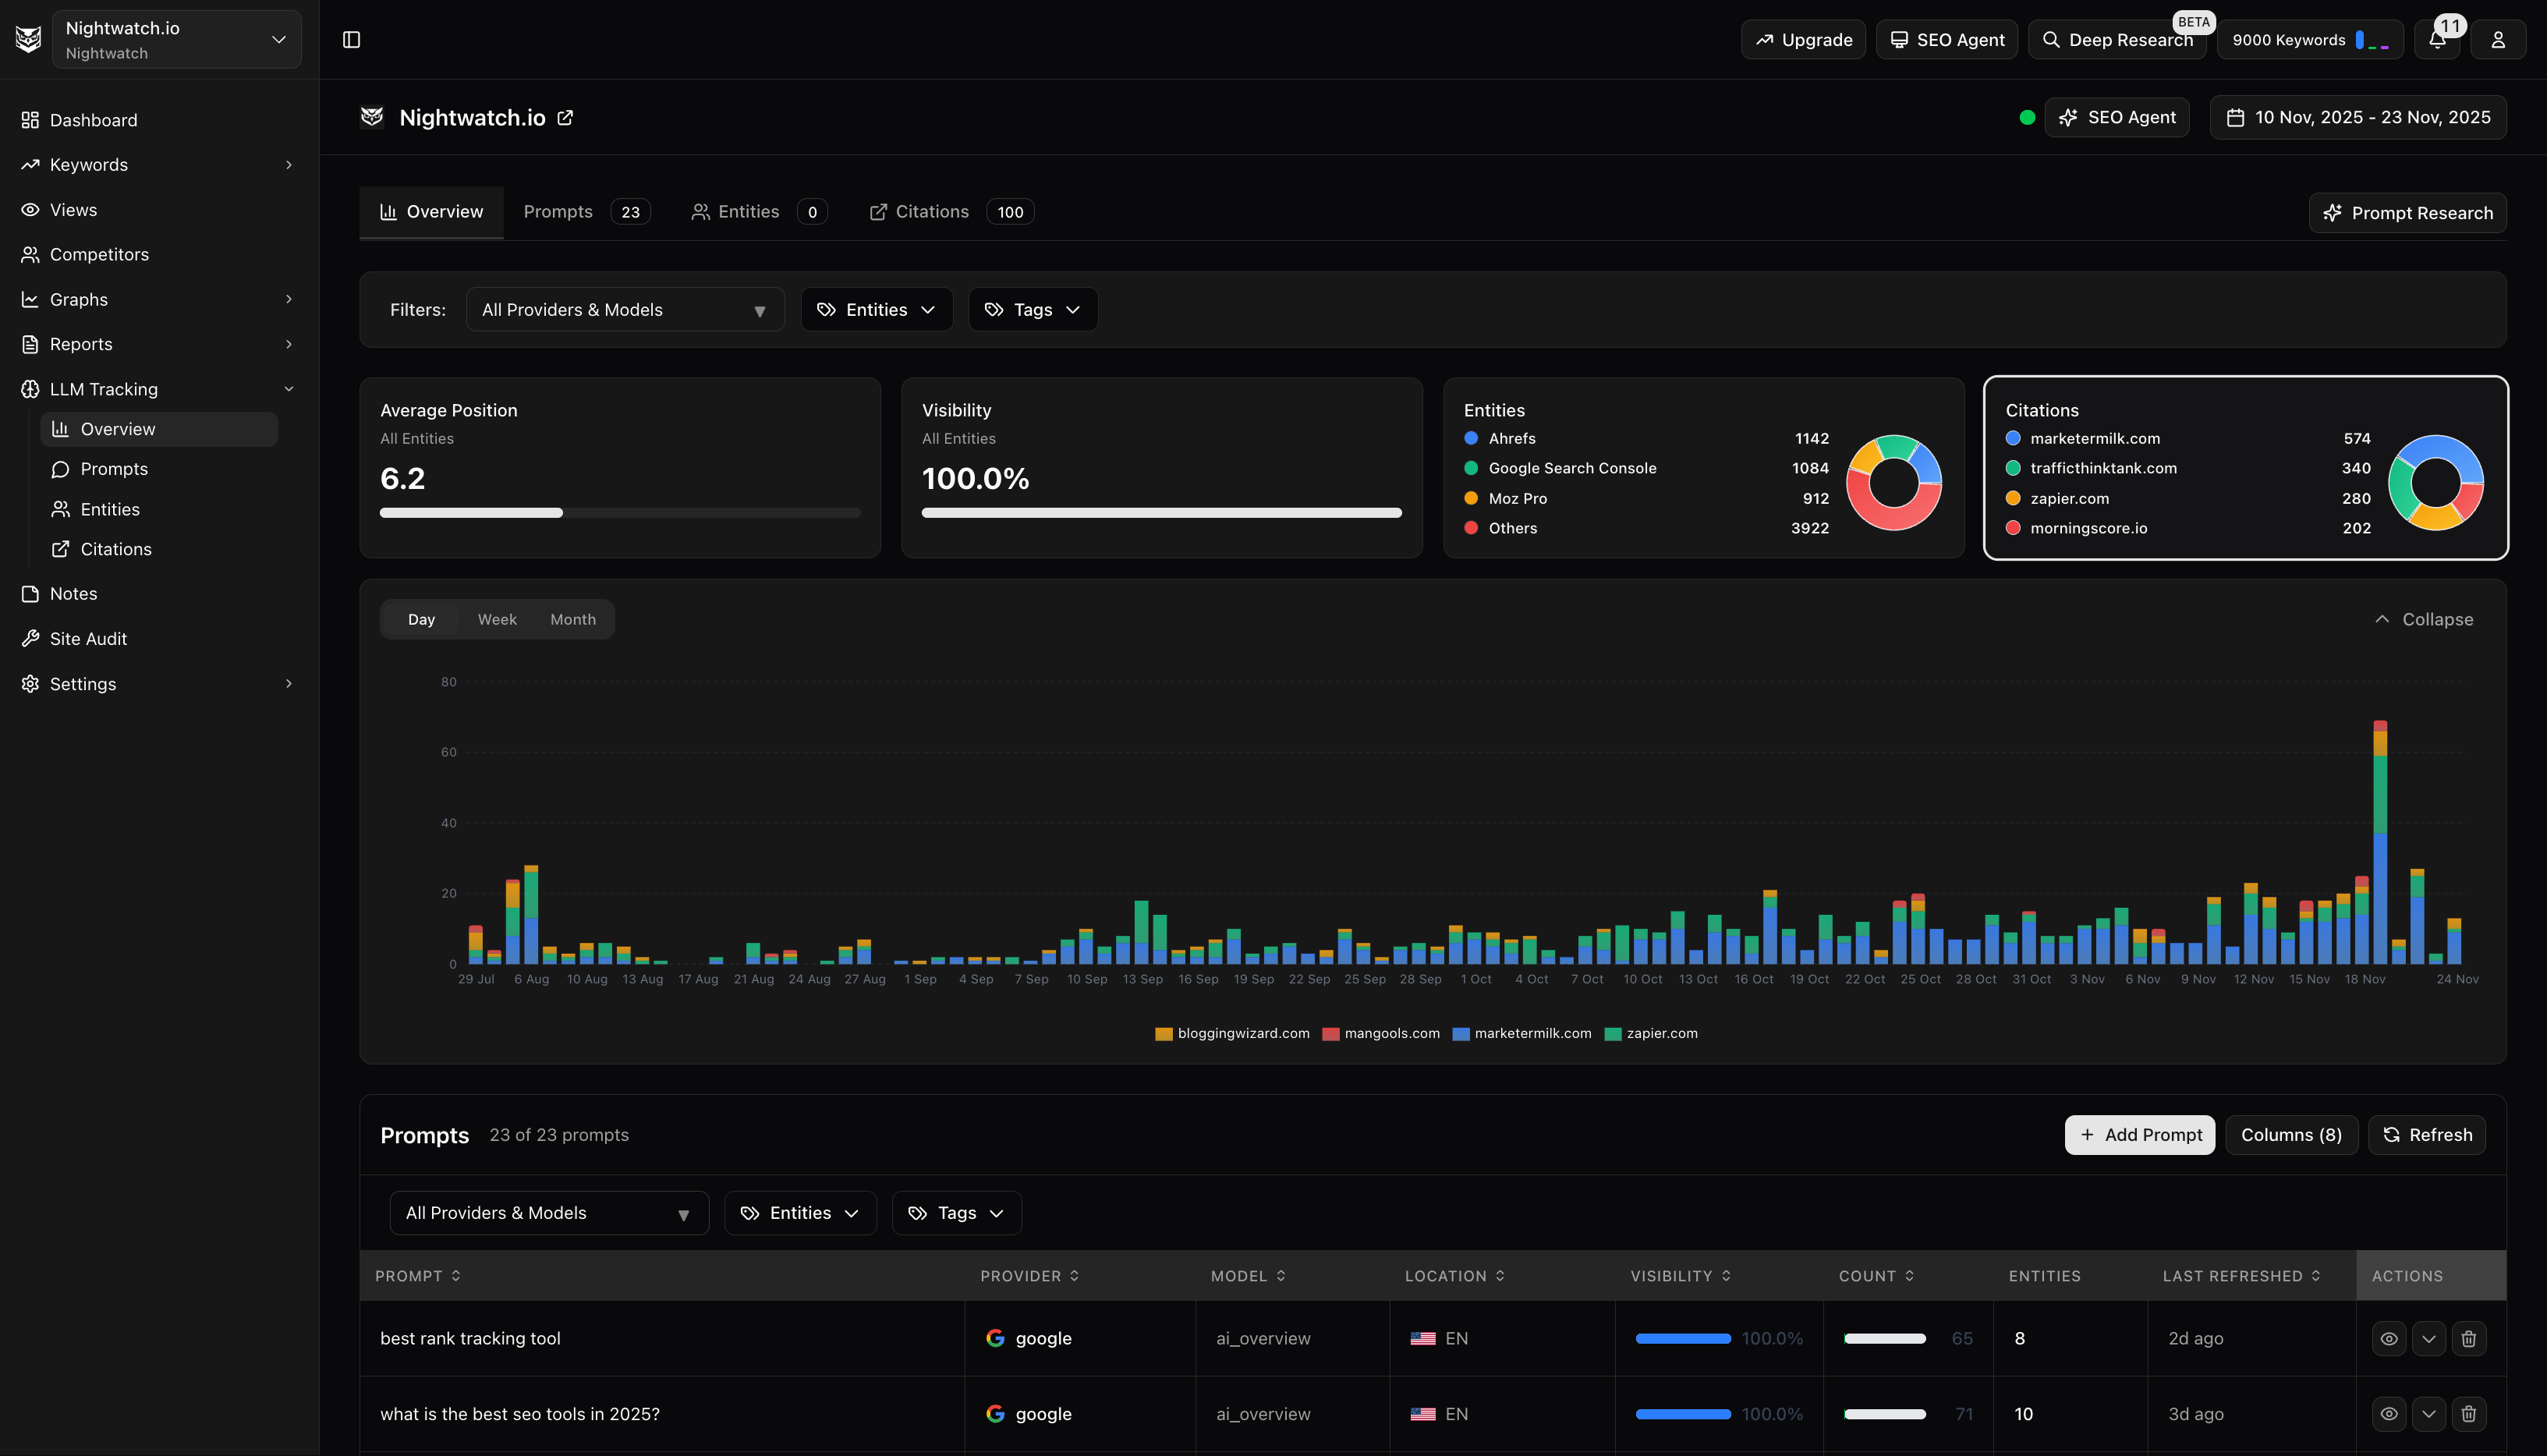Switch to the Citations tab
This screenshot has width=2547, height=1456.
click(951, 212)
